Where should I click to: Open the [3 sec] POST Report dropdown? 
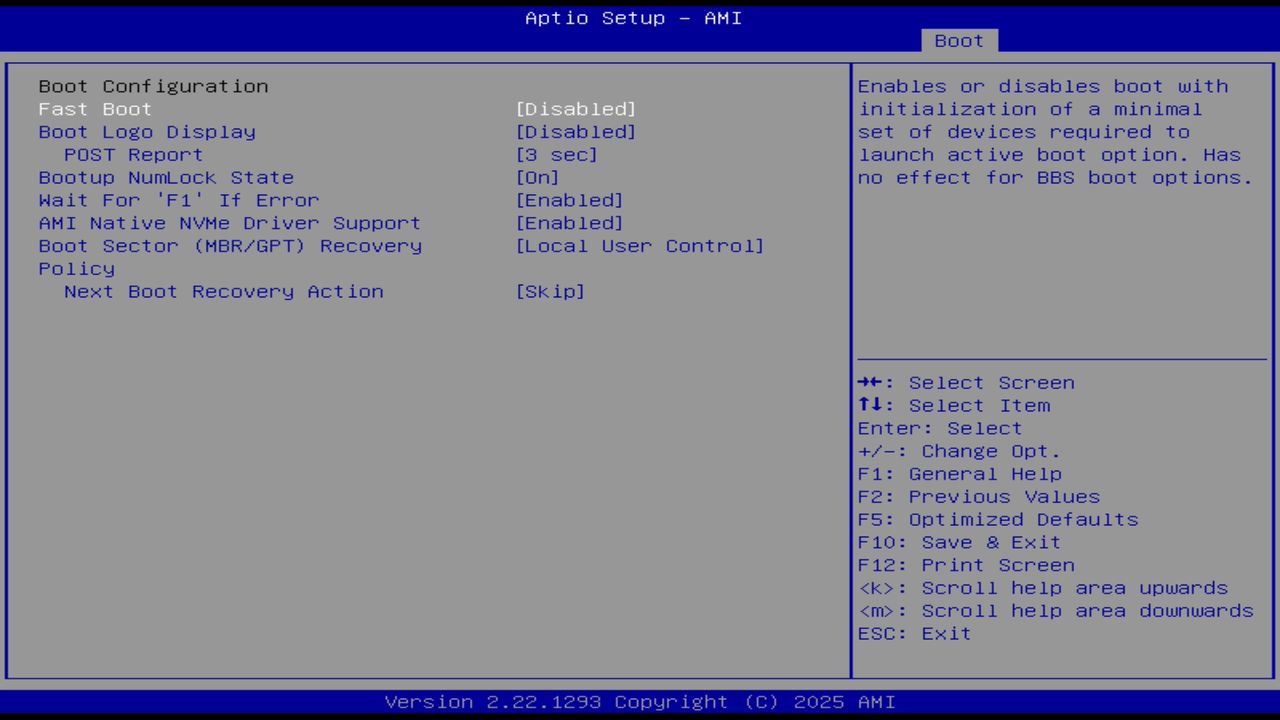(556, 154)
